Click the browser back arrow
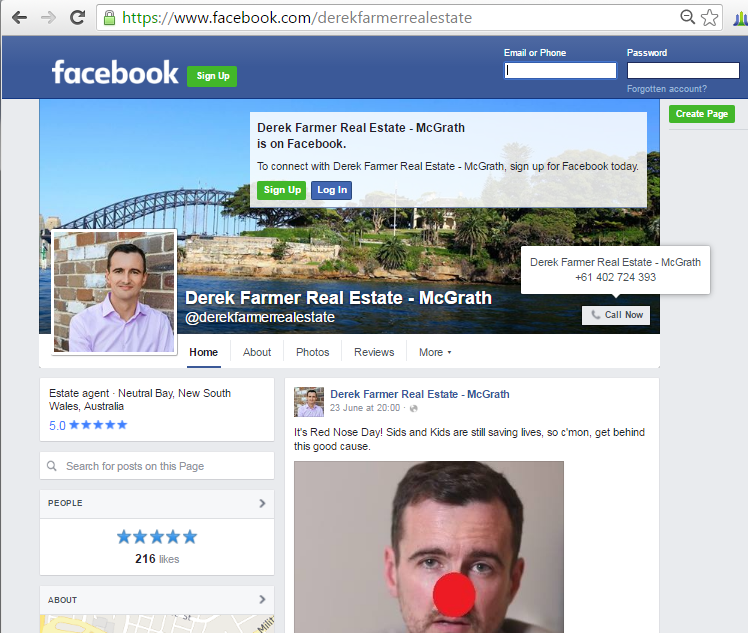Viewport: 748px width, 633px height. (x=19, y=18)
